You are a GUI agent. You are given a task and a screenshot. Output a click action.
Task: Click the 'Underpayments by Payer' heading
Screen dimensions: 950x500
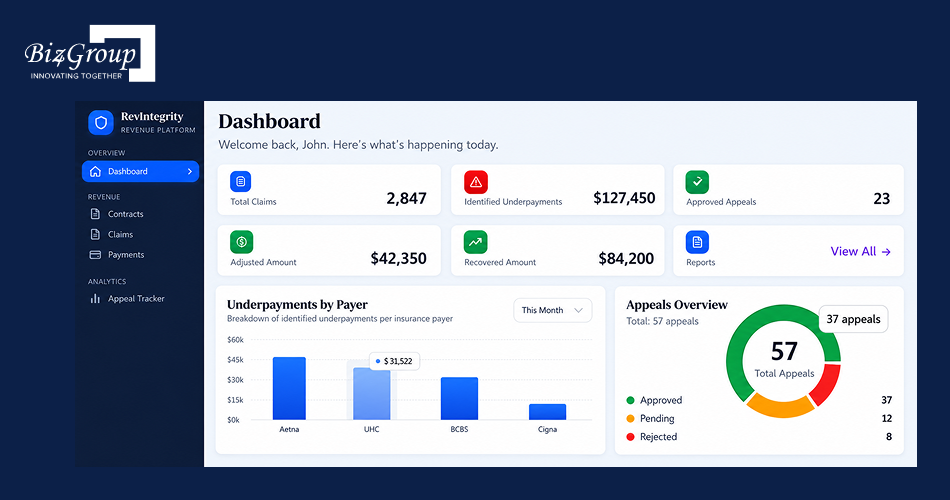(297, 305)
